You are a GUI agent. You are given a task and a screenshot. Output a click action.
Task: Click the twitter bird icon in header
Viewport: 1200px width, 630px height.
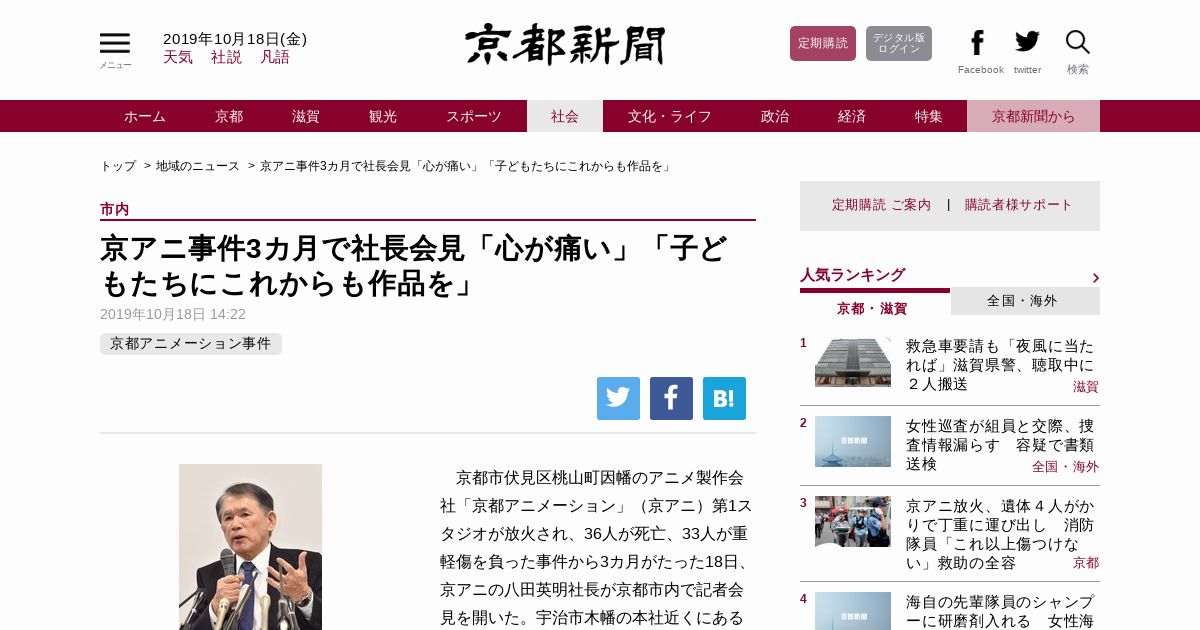point(1027,42)
